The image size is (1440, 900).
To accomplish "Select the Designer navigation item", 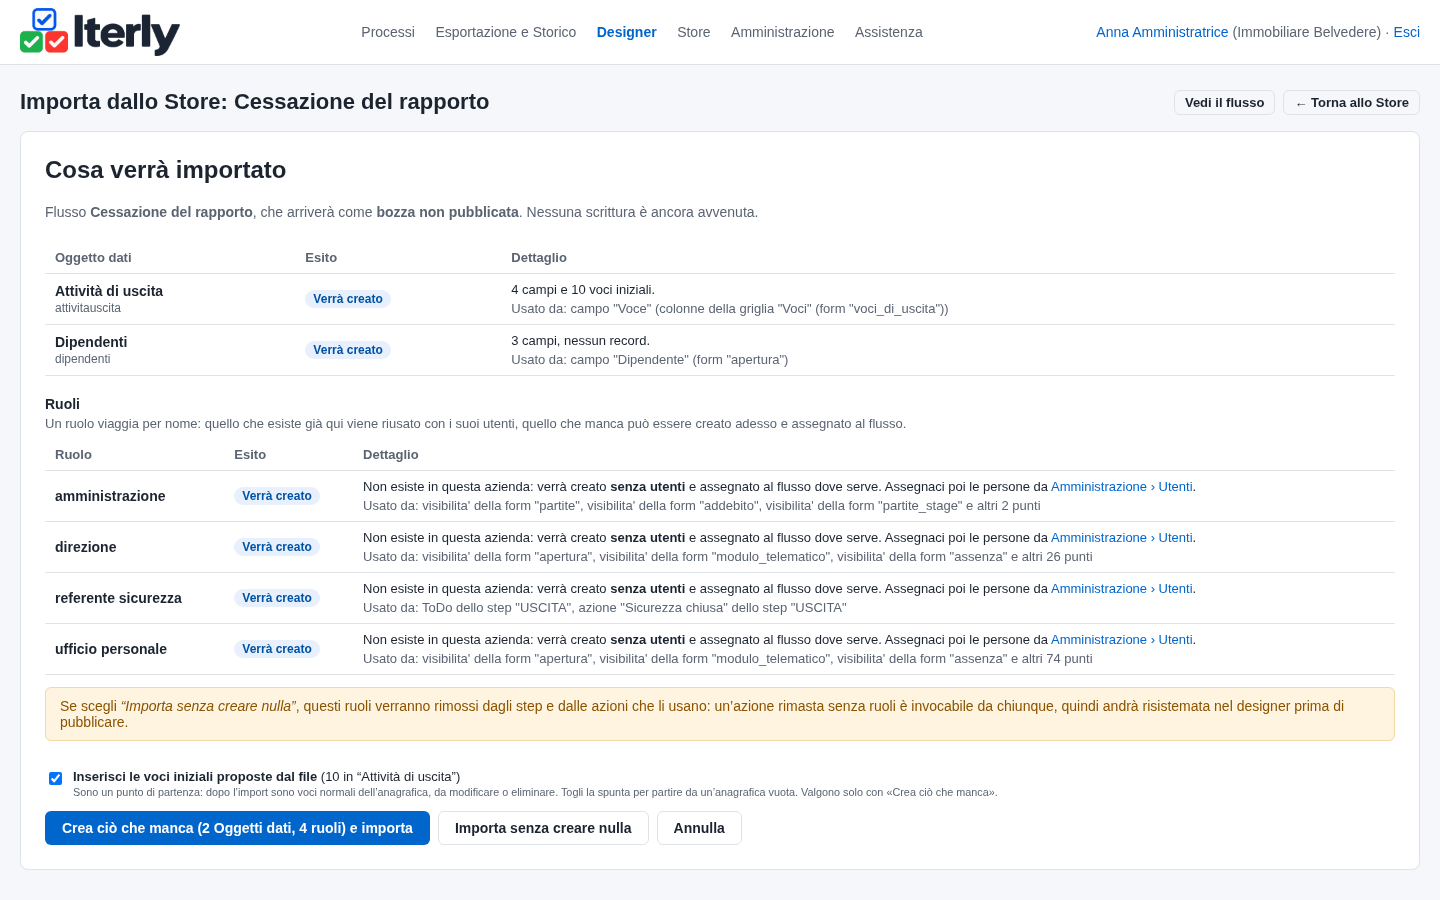I will coord(627,32).
